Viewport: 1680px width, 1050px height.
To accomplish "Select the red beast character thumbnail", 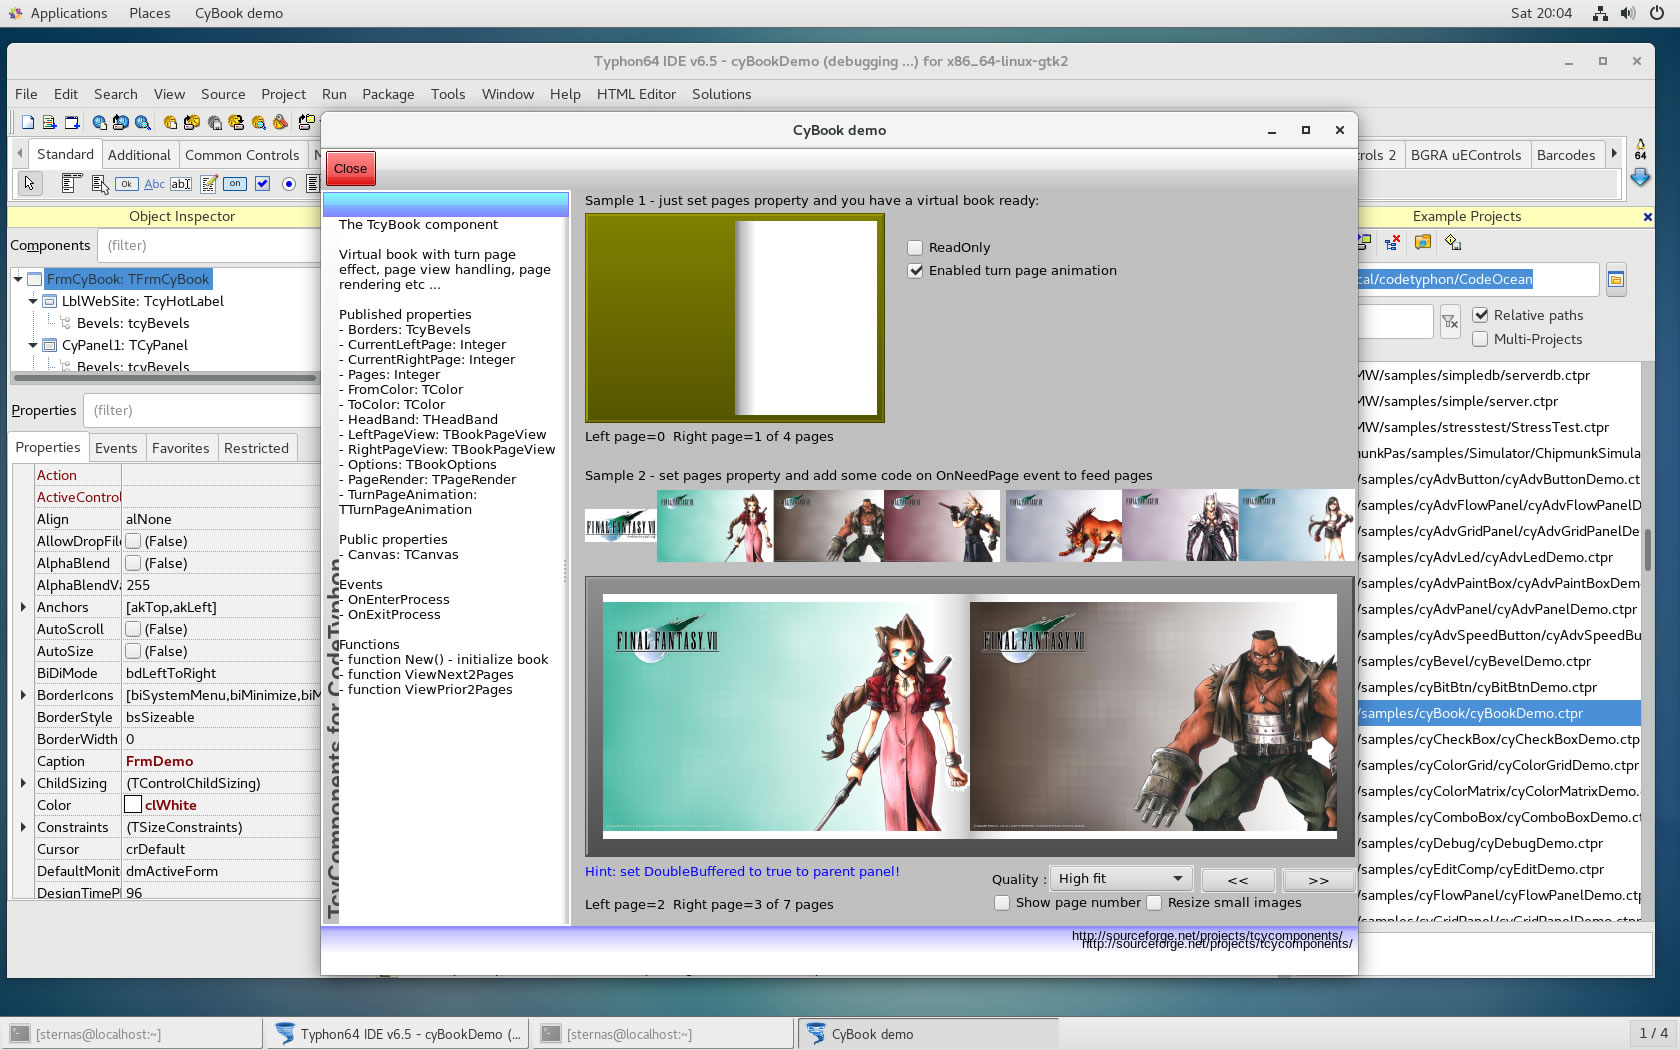I will point(1063,525).
